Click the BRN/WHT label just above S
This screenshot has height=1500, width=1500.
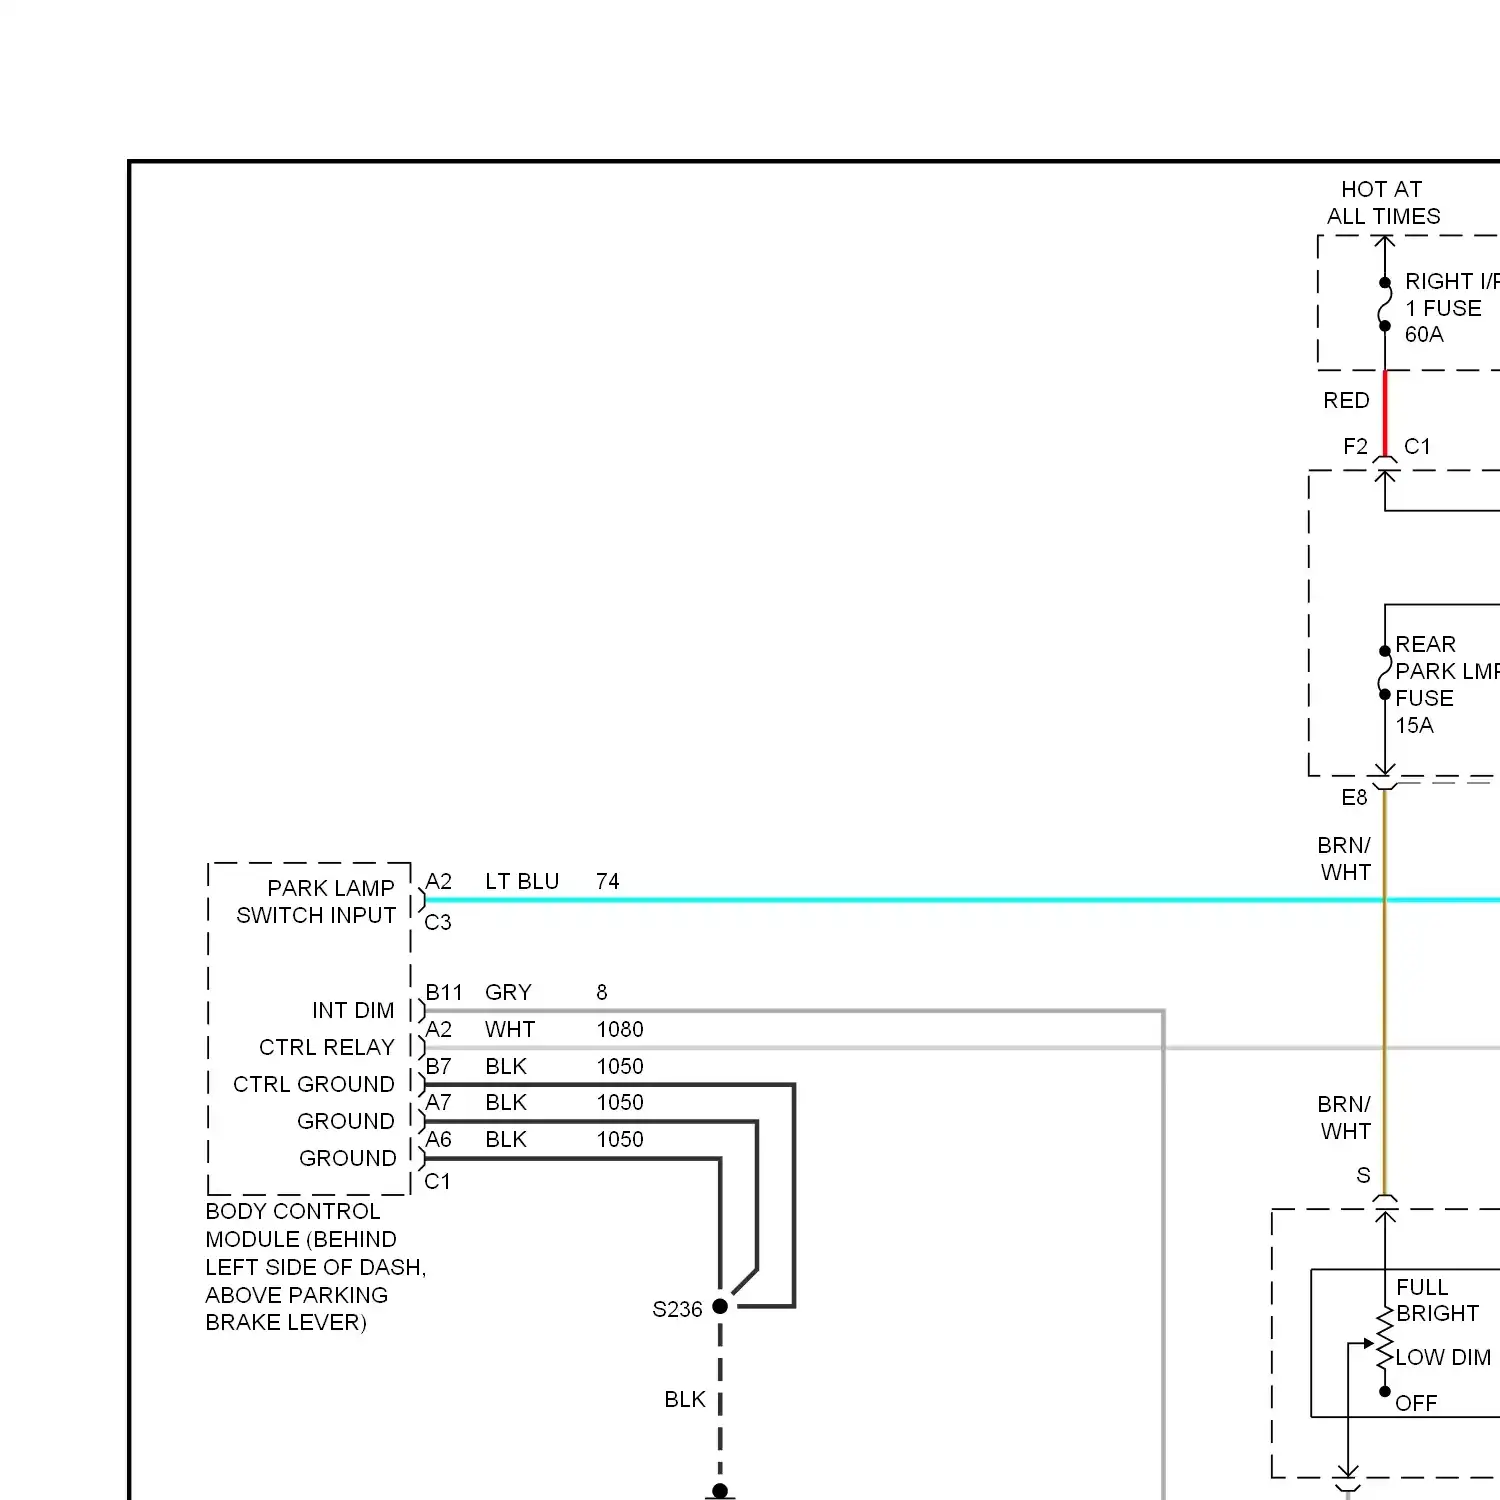(x=1345, y=1118)
